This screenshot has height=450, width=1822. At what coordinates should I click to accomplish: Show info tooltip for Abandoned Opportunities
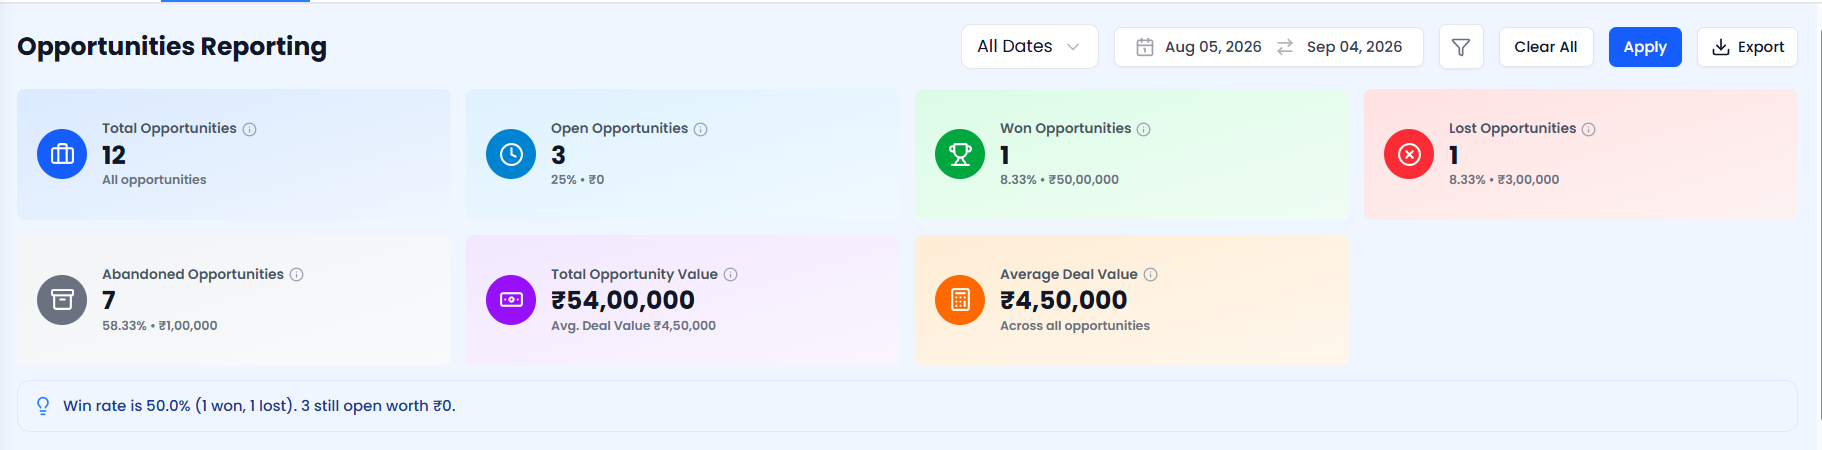click(297, 274)
